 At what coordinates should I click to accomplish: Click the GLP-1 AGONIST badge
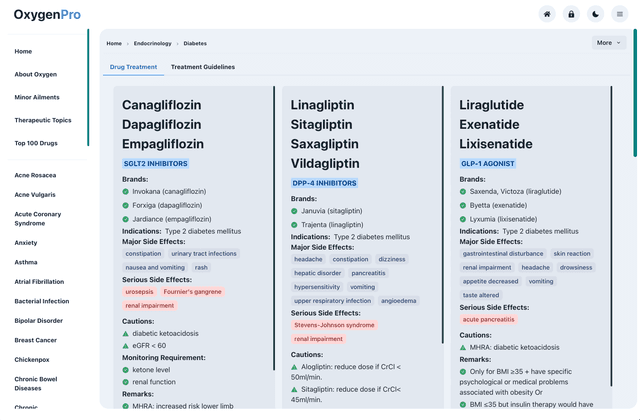click(x=488, y=164)
